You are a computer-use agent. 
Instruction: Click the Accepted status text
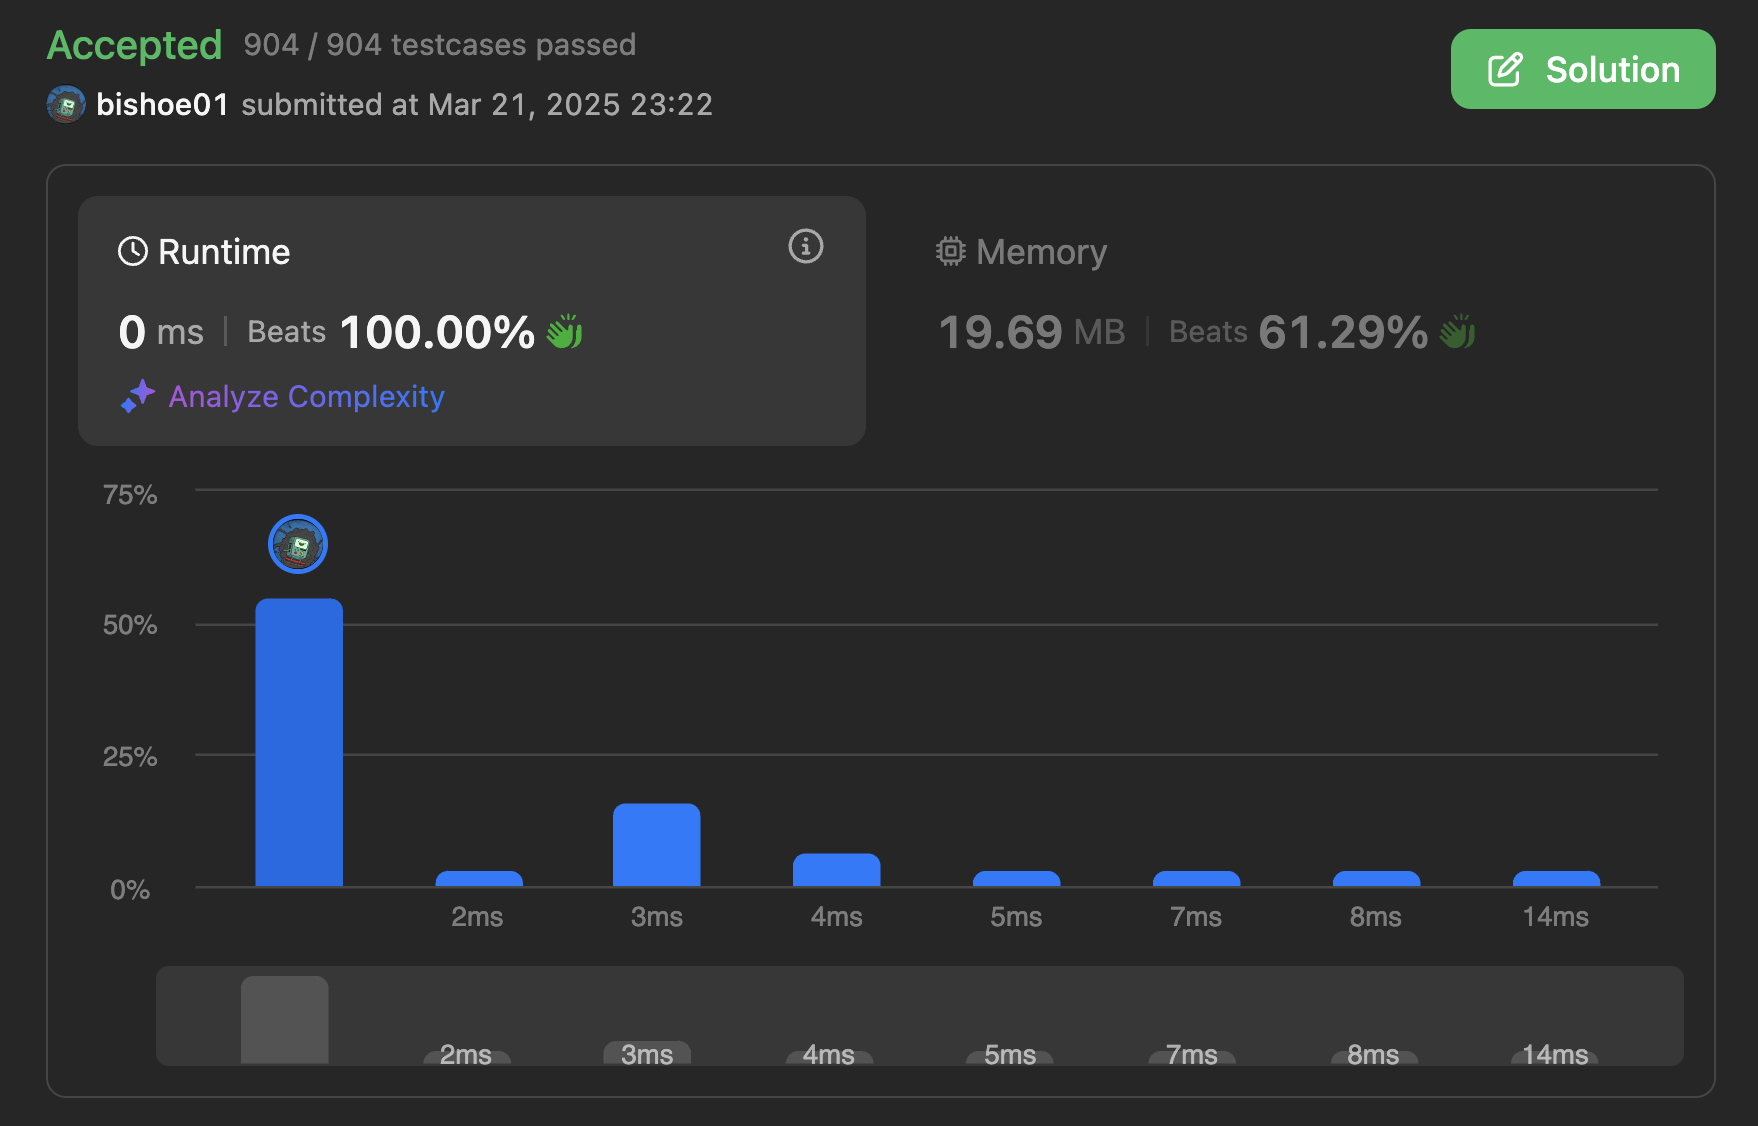(135, 45)
